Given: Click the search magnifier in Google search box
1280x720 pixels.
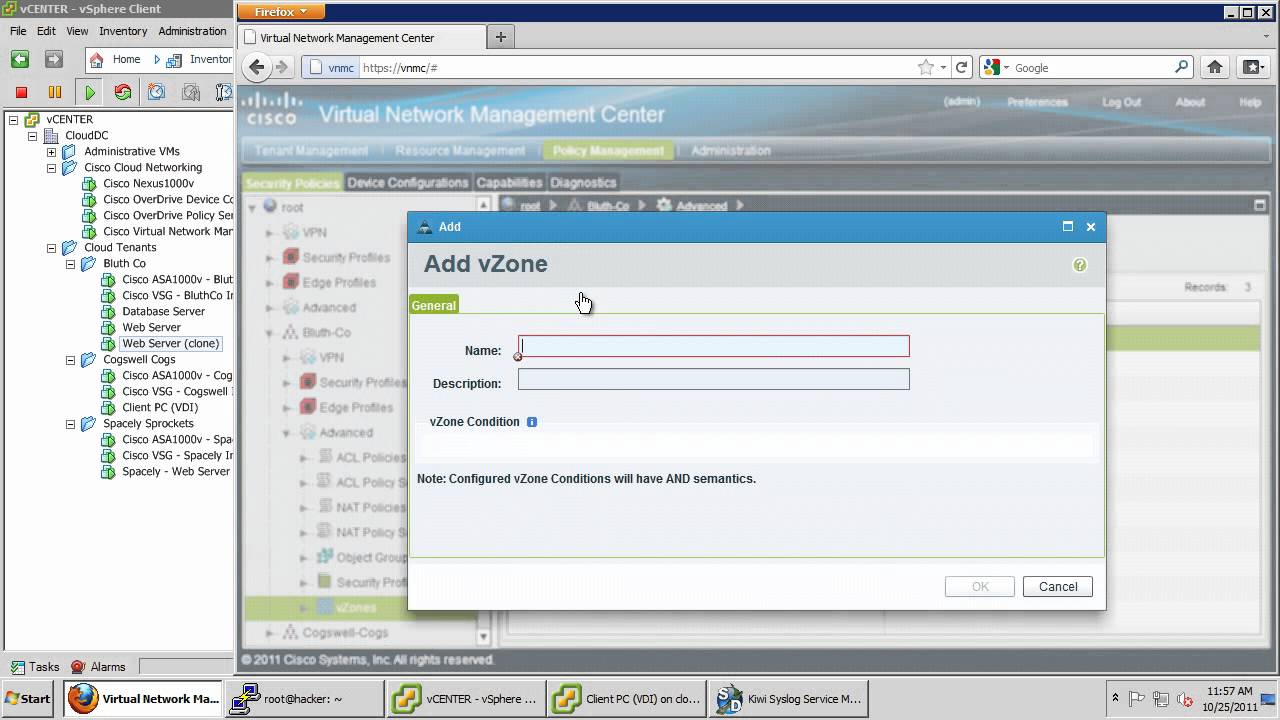Looking at the screenshot, I should pos(1182,67).
